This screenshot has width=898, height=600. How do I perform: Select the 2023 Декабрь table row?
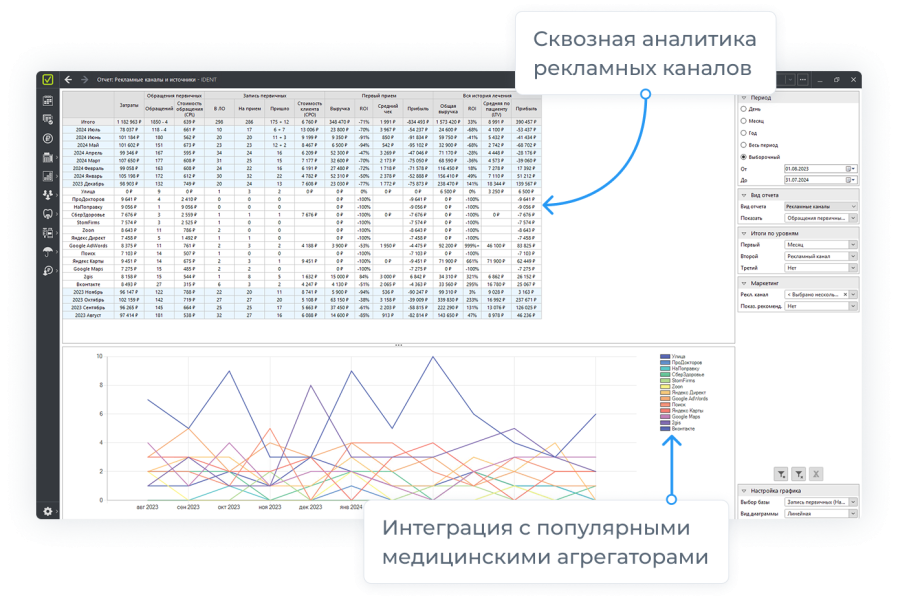point(302,184)
